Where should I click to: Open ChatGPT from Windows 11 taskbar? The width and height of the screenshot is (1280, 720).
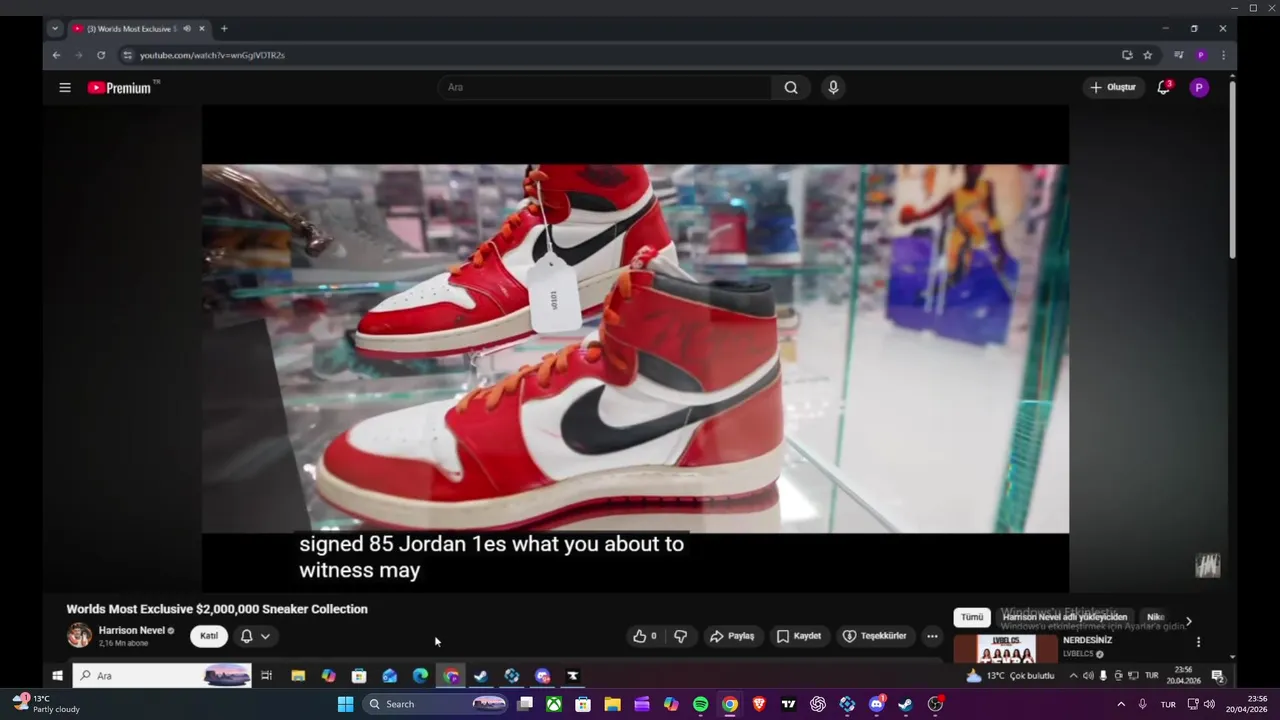point(818,704)
